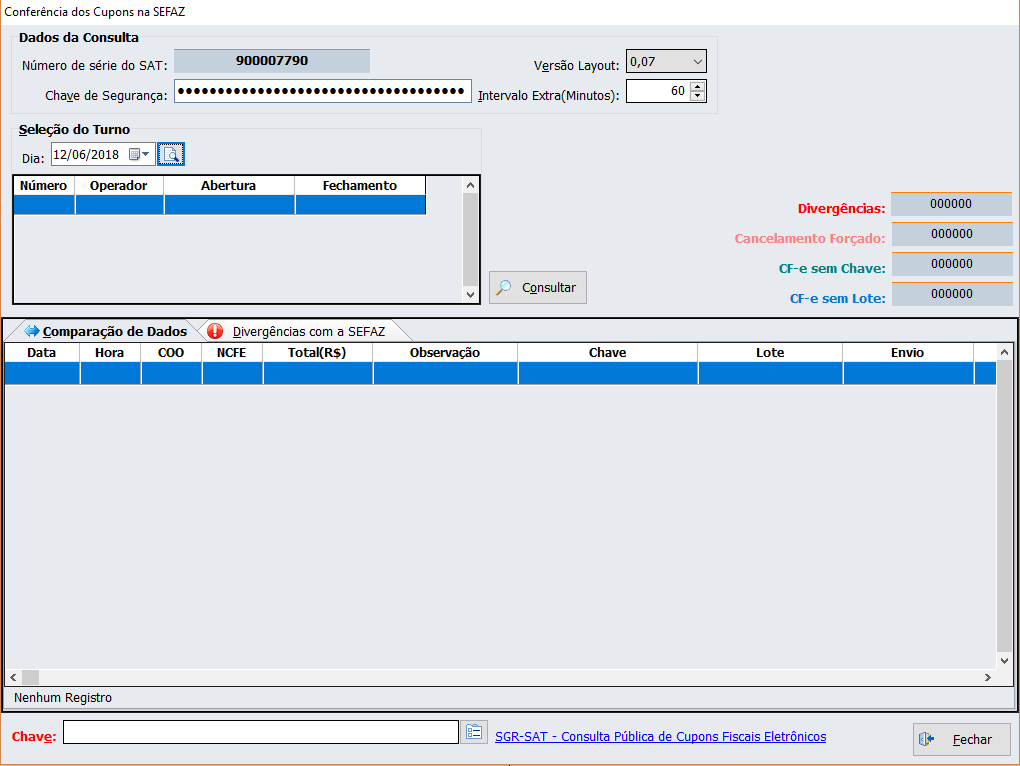Click the Fechar button

point(961,740)
